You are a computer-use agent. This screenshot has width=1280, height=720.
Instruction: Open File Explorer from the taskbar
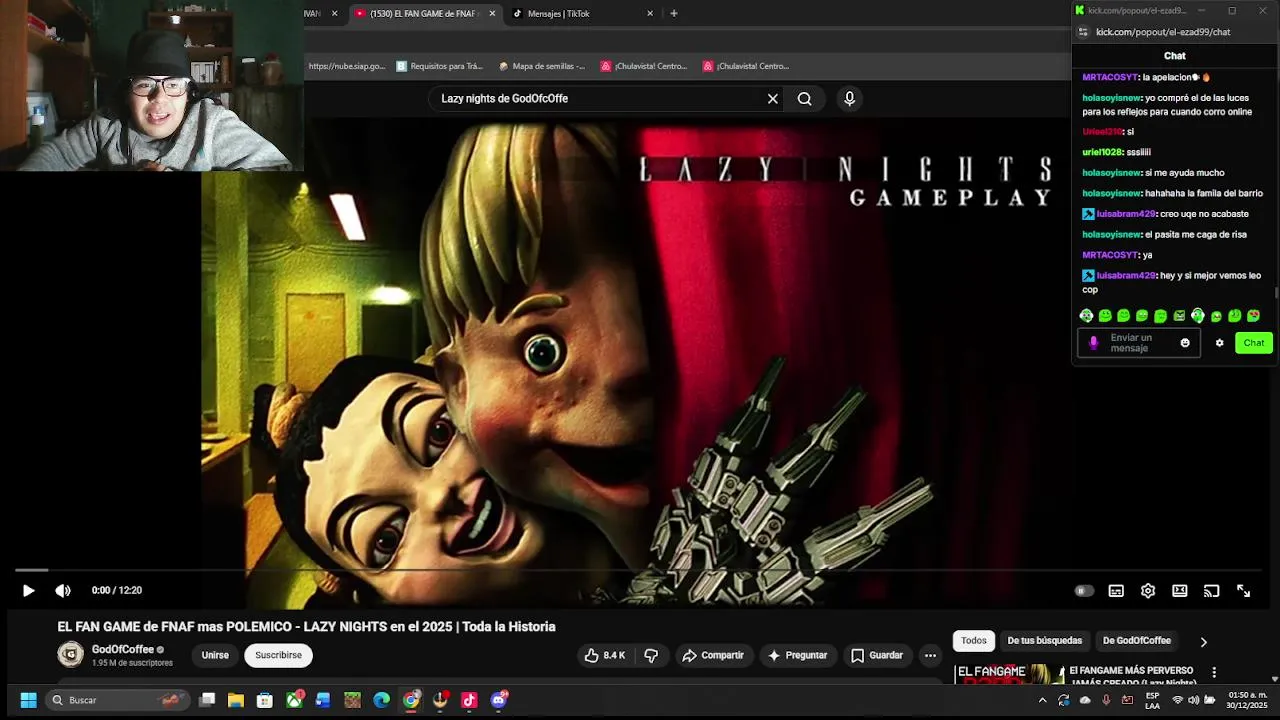click(x=236, y=700)
